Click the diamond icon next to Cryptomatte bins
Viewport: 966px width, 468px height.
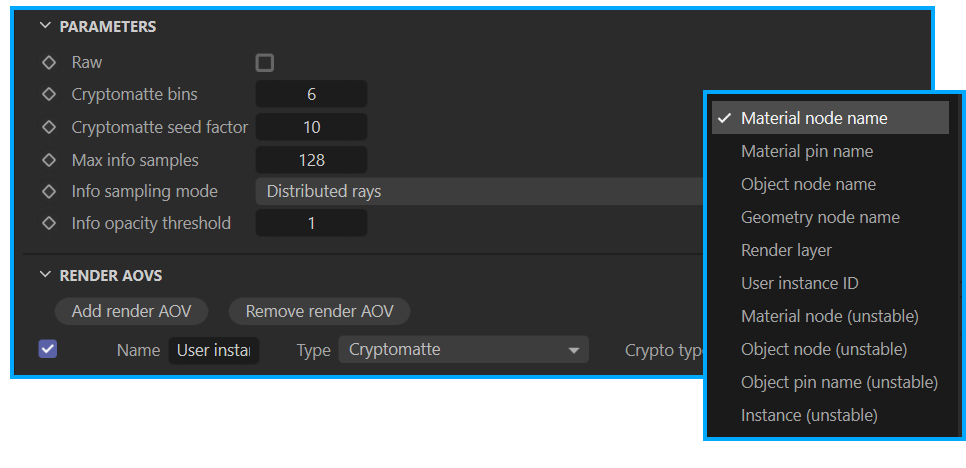pyautogui.click(x=48, y=95)
